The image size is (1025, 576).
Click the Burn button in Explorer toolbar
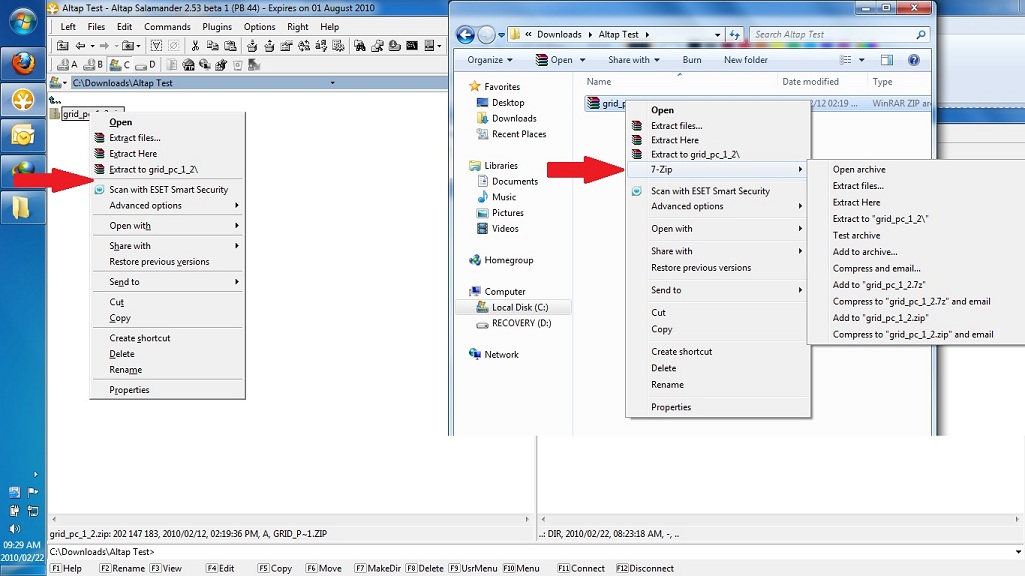(692, 60)
